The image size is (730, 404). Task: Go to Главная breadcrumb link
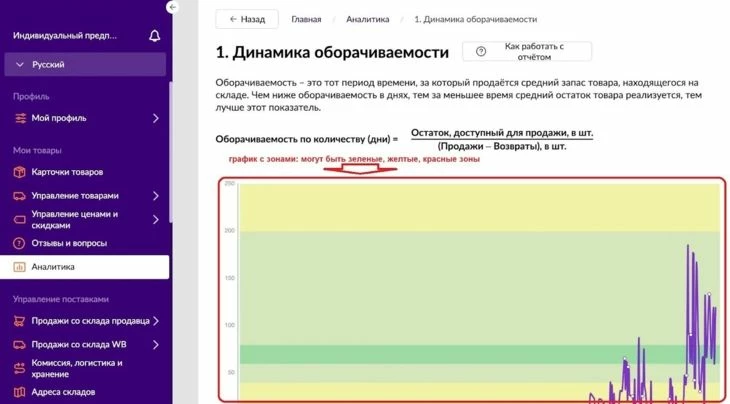point(306,19)
